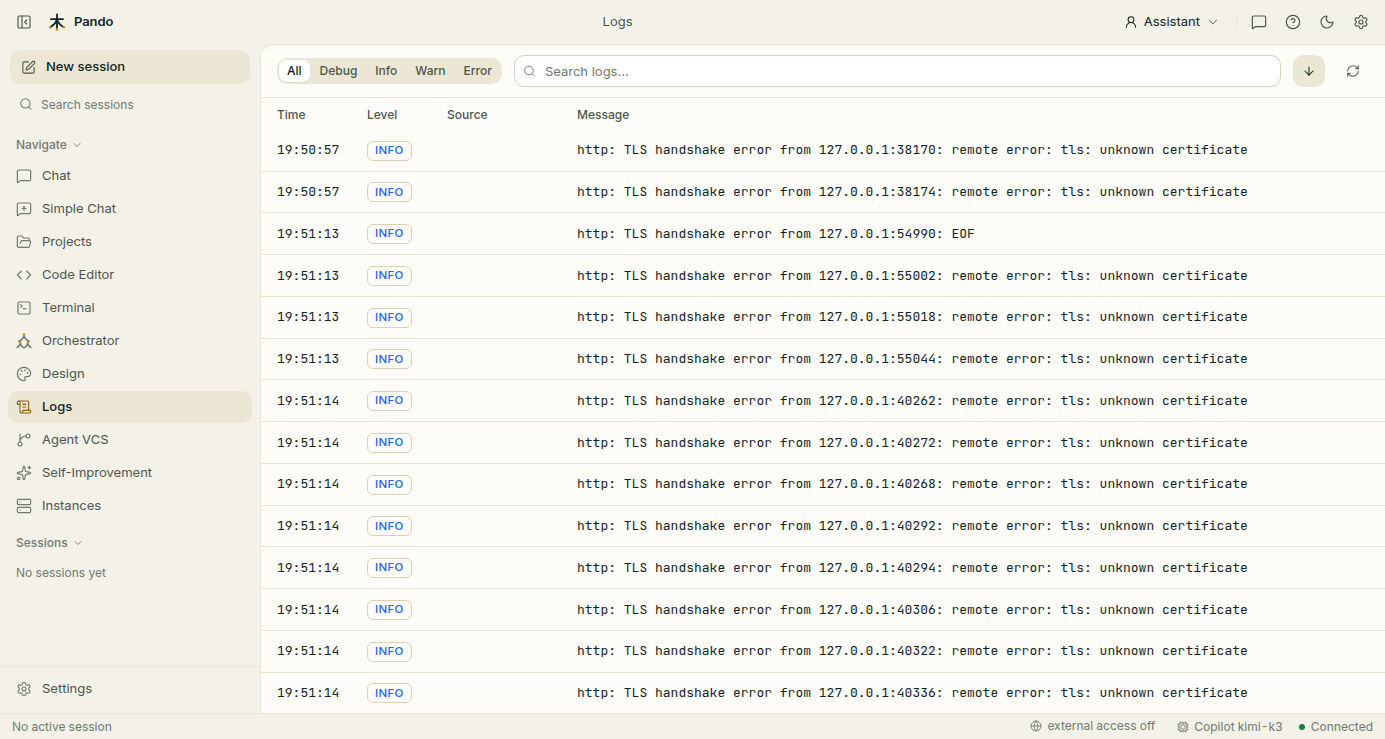Select log message with port 54990 EOF
Viewport: 1385px width, 739px height.
775,234
